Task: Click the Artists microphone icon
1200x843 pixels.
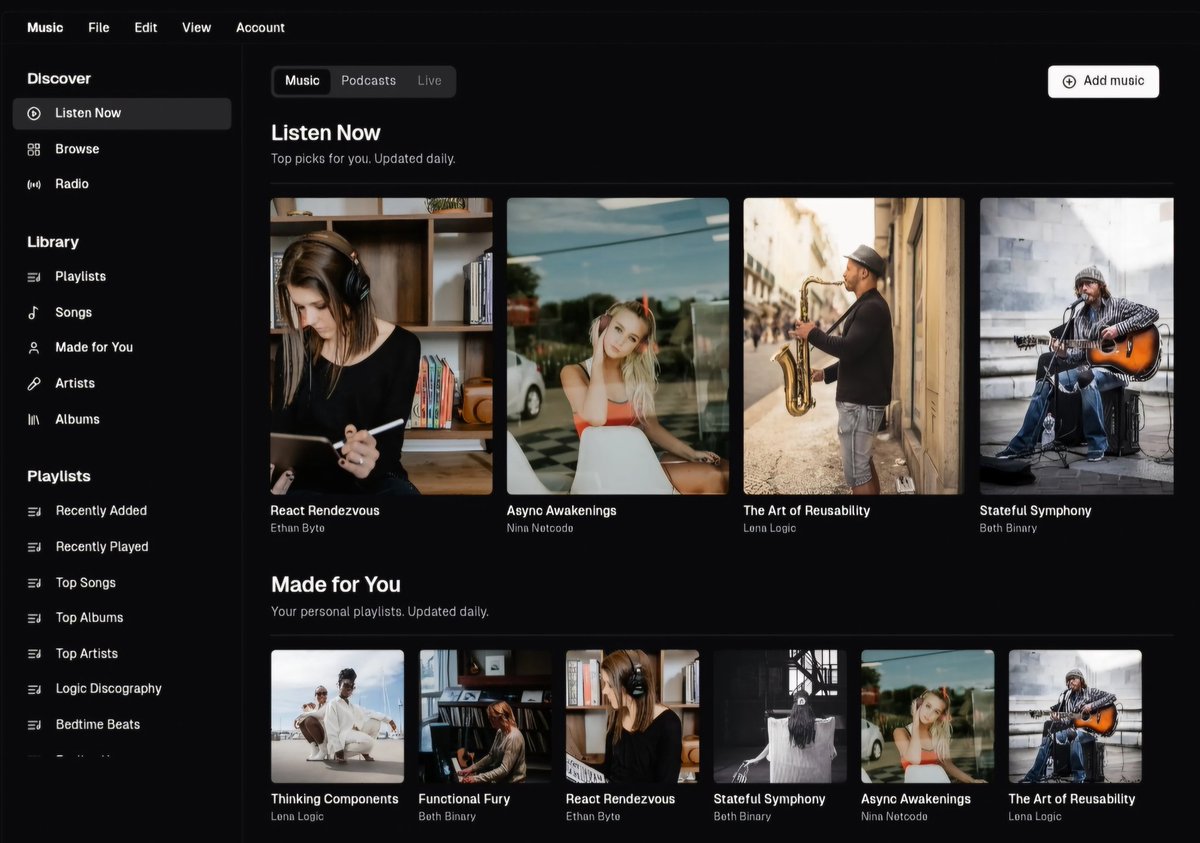Action: click(x=34, y=384)
